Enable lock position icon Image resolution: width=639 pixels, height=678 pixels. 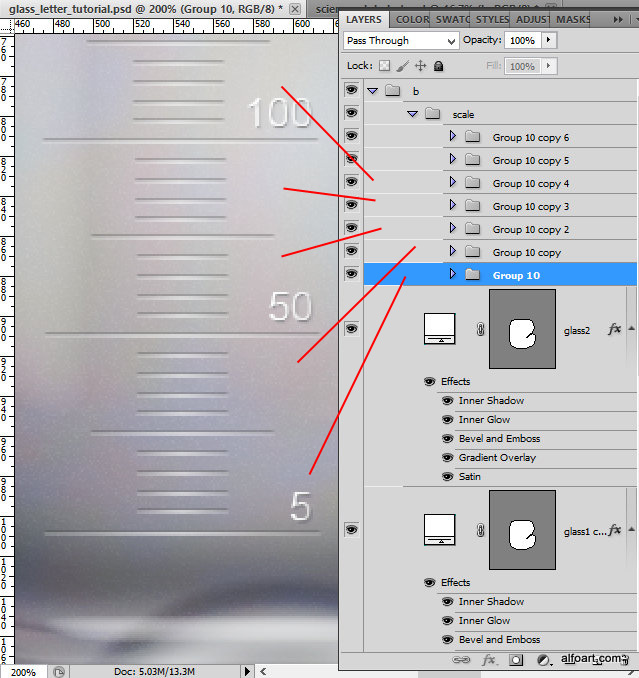coord(420,66)
